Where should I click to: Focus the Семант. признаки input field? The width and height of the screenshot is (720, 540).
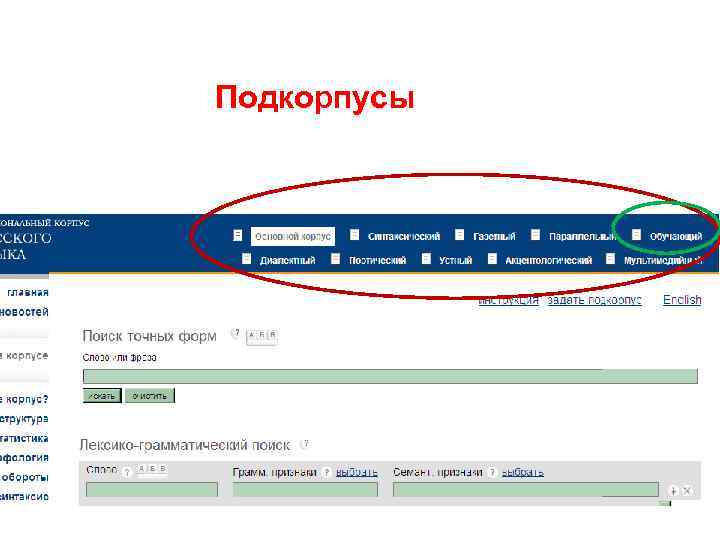coord(526,489)
